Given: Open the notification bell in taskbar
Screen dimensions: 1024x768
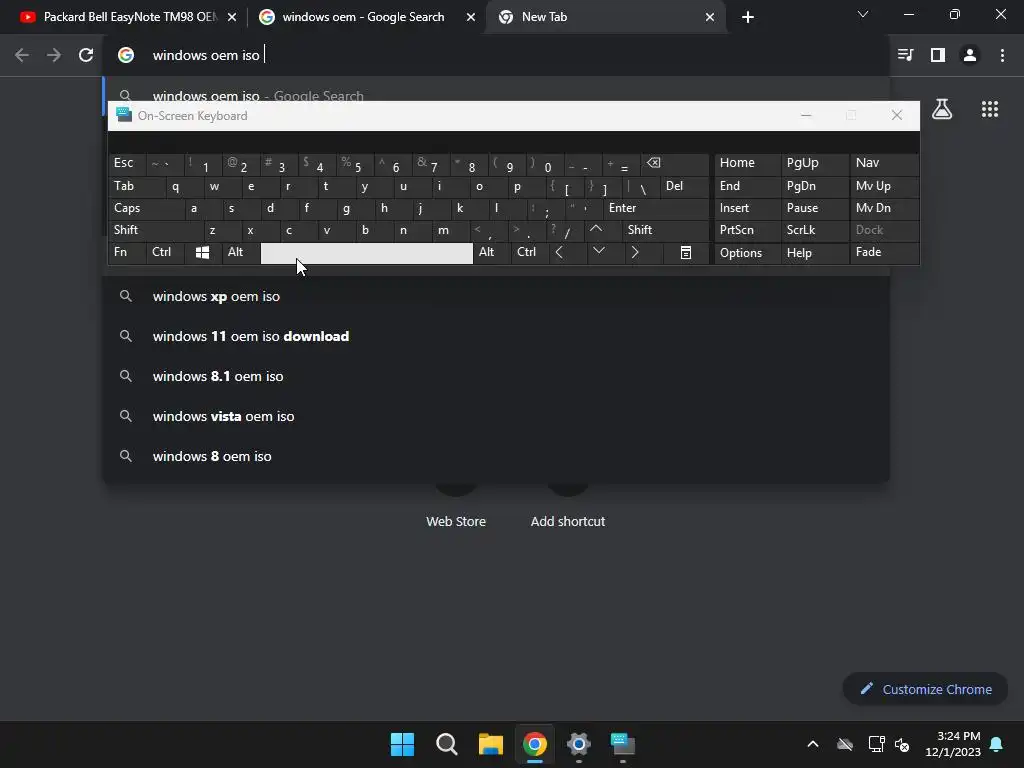Looking at the screenshot, I should tap(996, 744).
